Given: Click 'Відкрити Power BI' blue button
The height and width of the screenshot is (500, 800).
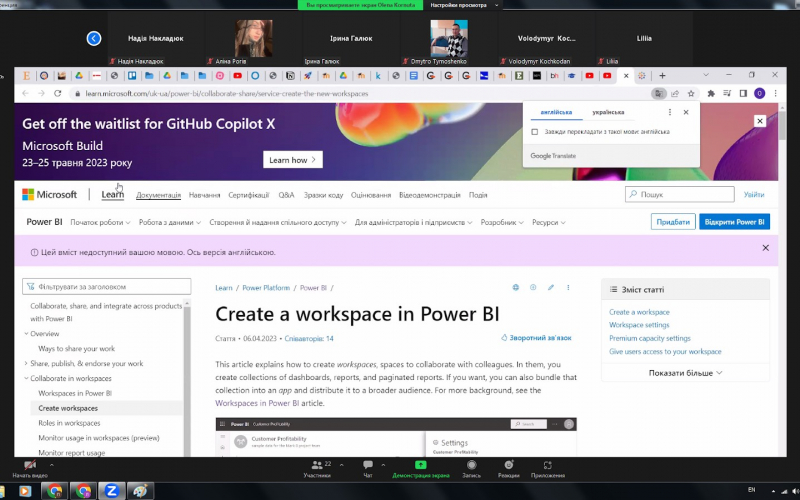Looking at the screenshot, I should tap(734, 222).
